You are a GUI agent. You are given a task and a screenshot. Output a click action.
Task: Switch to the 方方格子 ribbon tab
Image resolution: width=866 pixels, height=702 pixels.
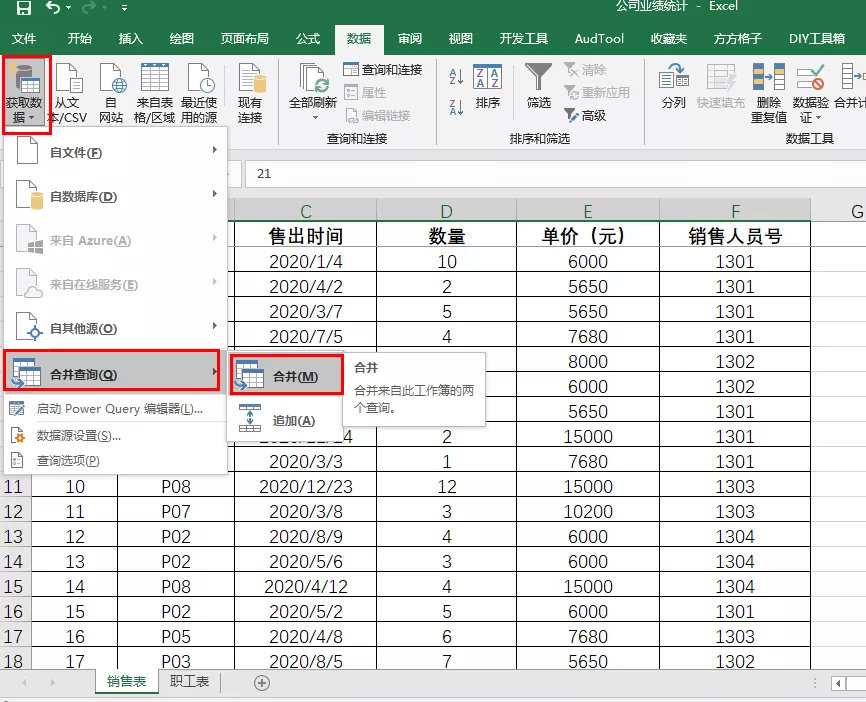737,39
